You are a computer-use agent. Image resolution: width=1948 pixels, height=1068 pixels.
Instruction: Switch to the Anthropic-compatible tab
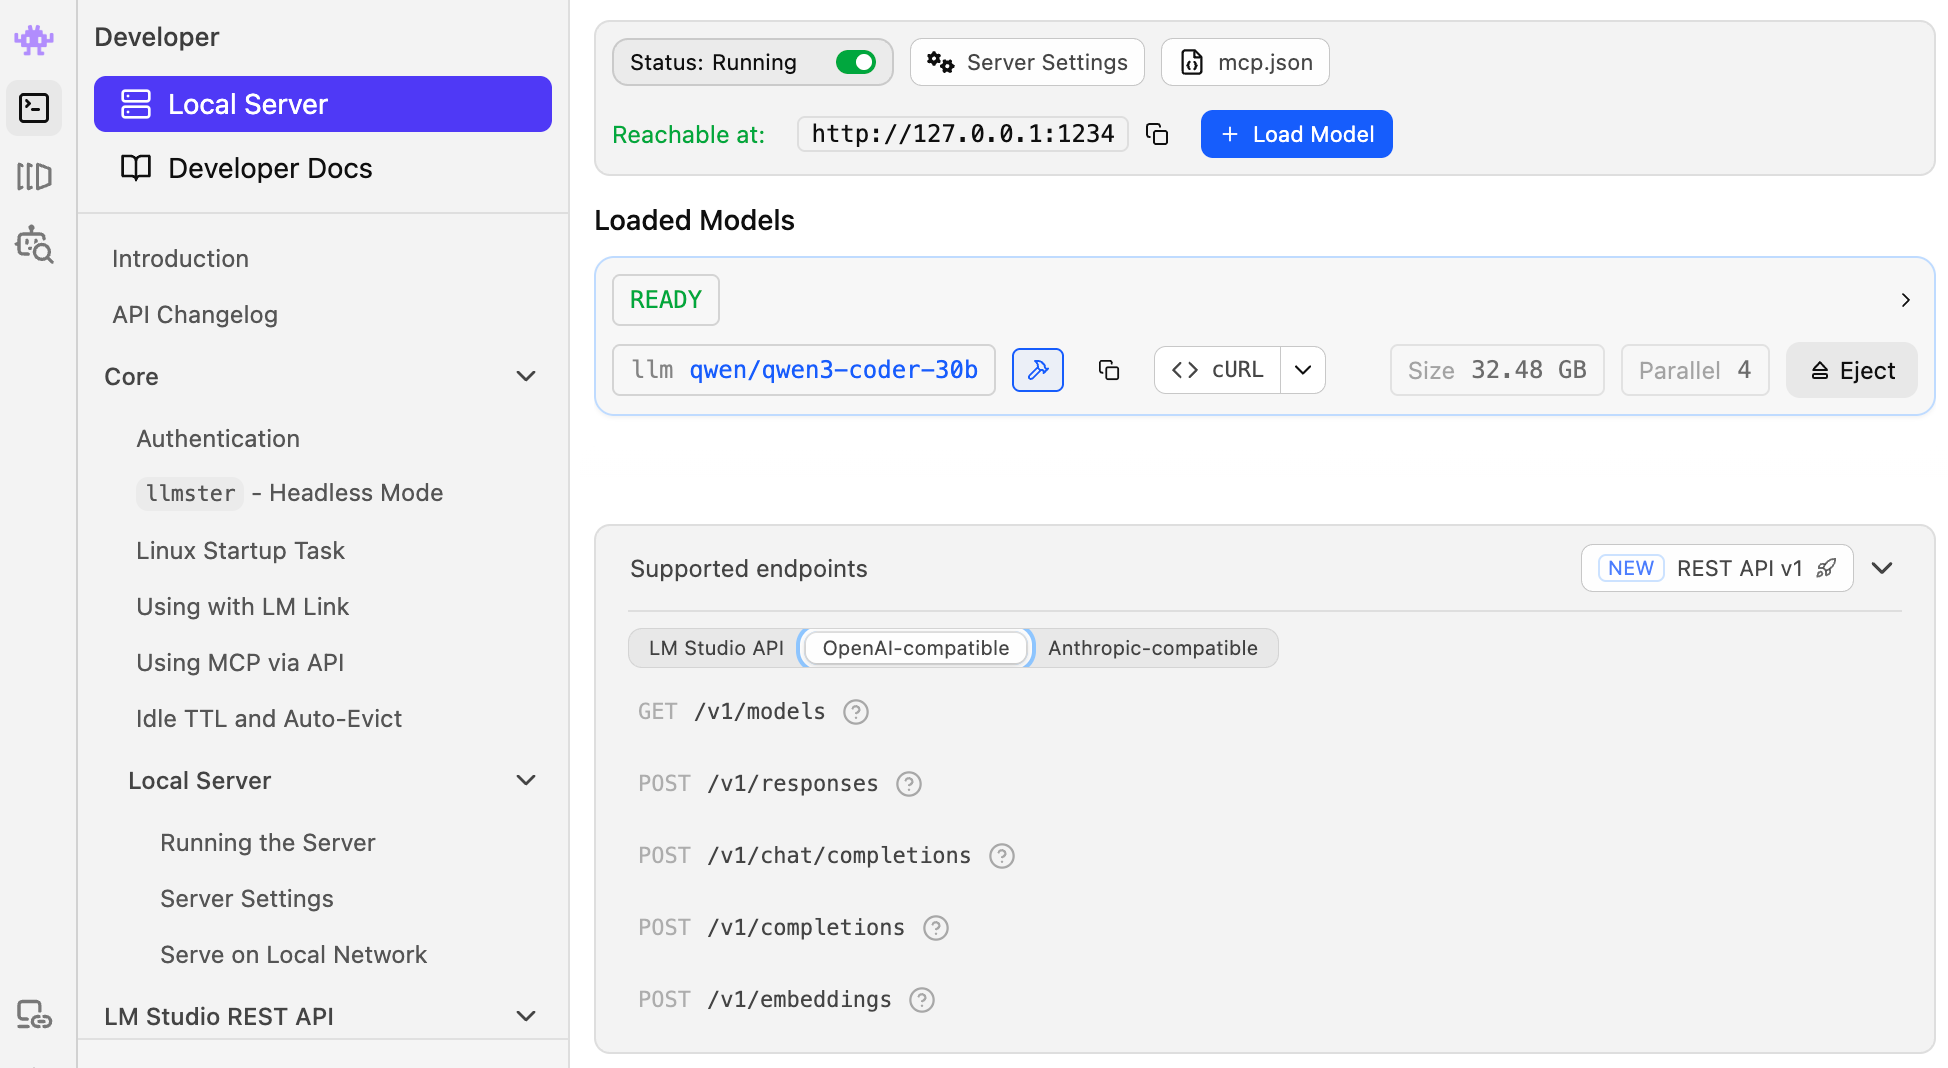[x=1153, y=648]
